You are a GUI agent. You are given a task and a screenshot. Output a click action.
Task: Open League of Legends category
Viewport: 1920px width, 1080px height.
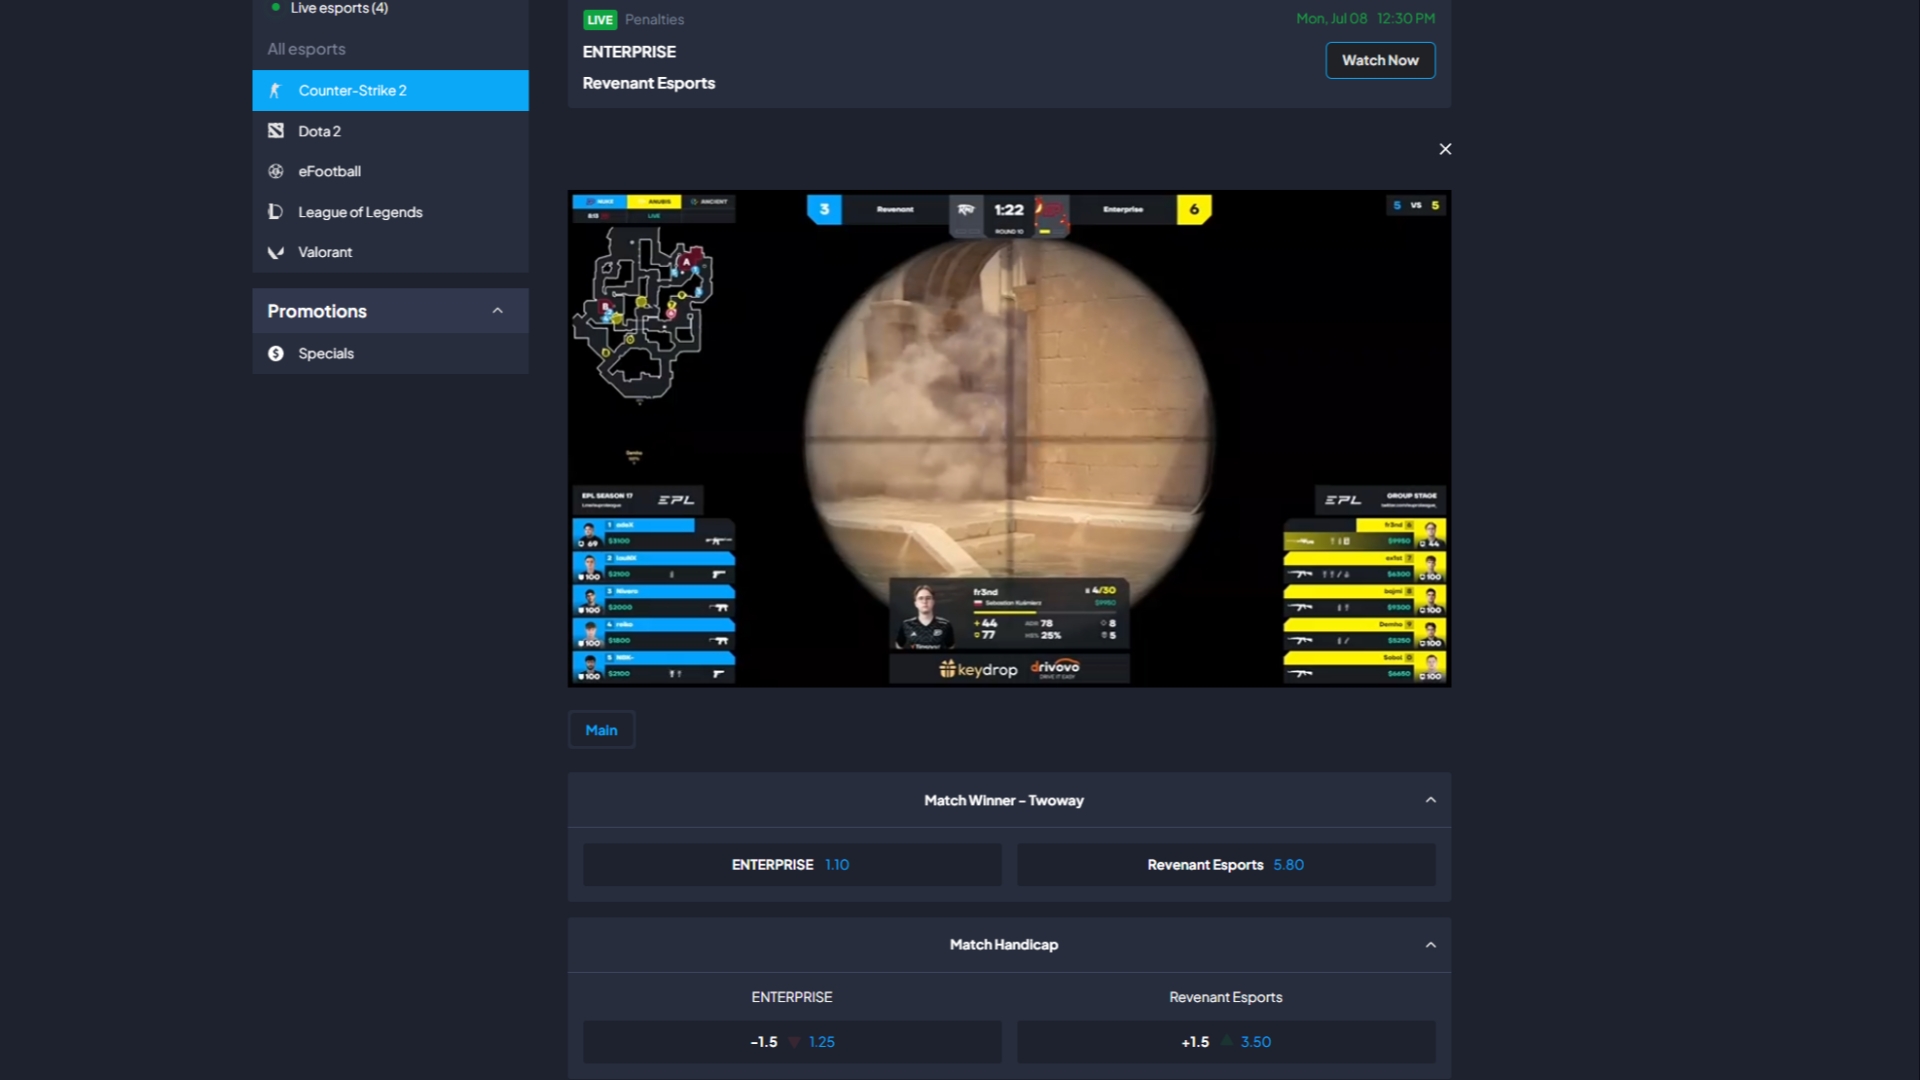click(390, 212)
